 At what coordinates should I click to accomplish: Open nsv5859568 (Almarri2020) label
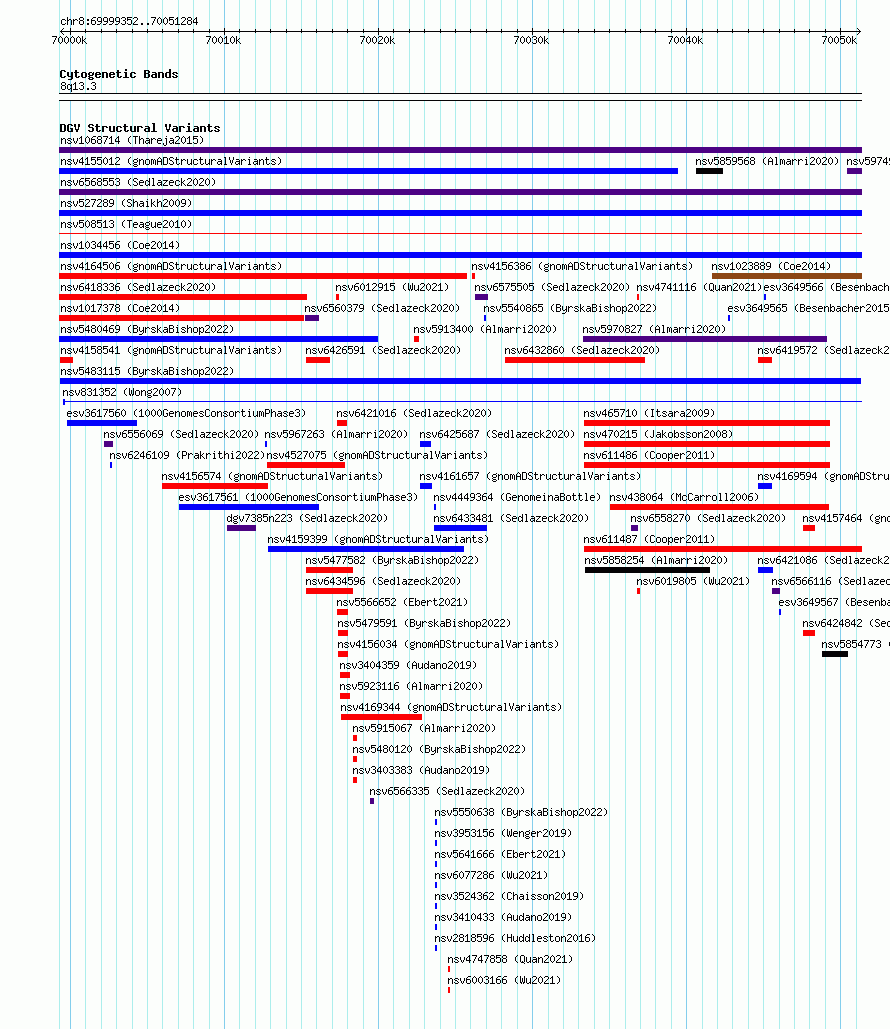pos(767,161)
